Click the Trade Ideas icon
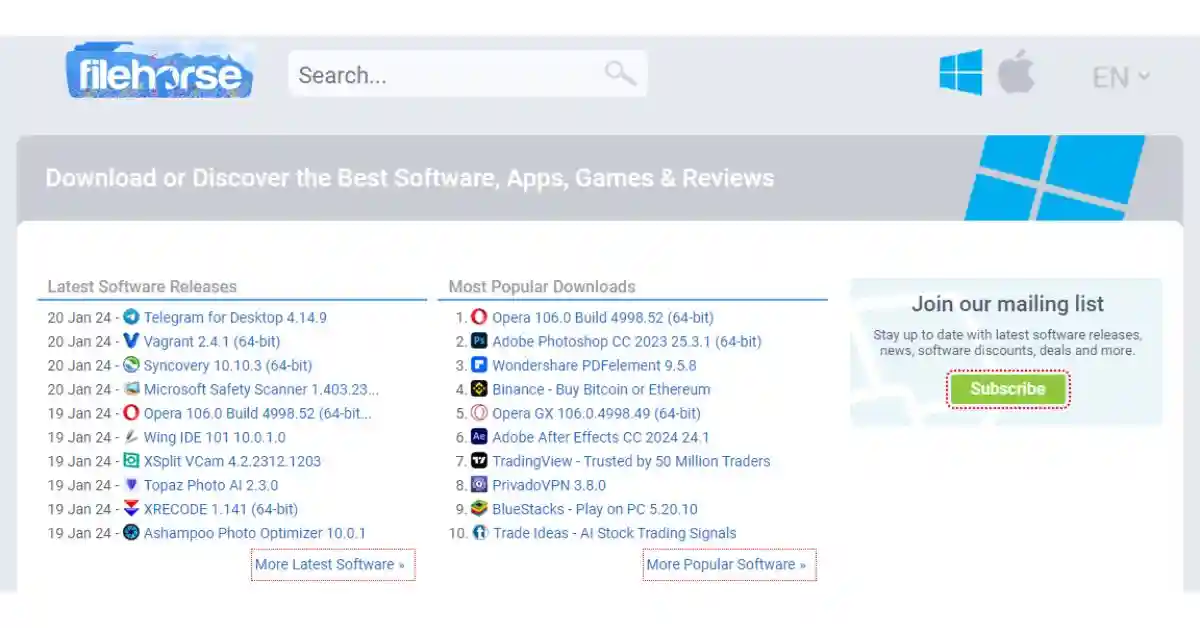The width and height of the screenshot is (1200, 628). (479, 533)
